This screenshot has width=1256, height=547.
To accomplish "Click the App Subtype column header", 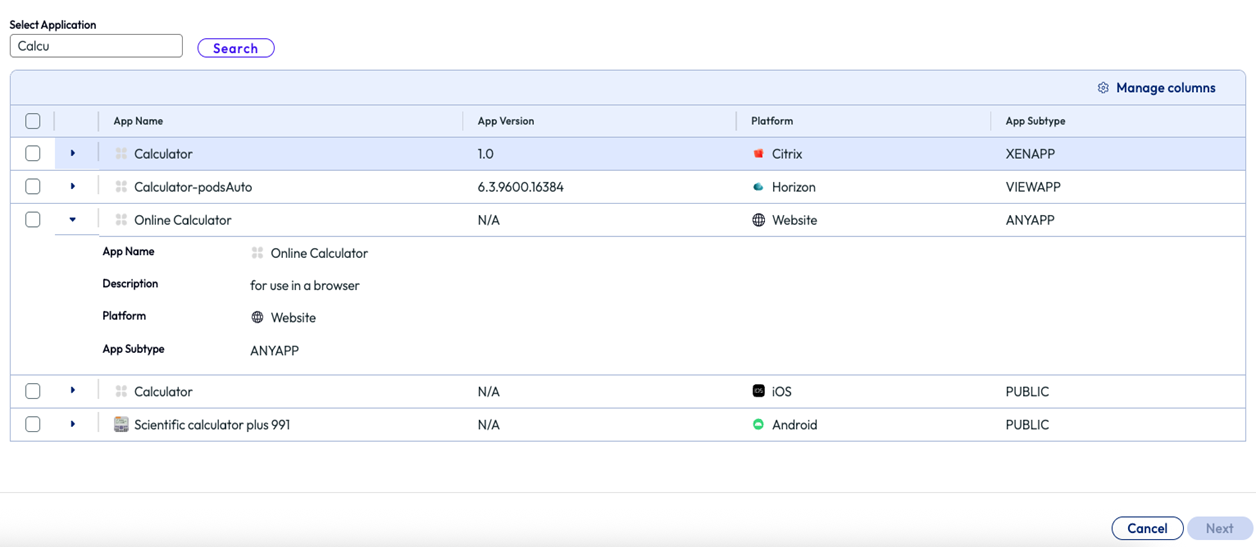I will coord(1035,121).
